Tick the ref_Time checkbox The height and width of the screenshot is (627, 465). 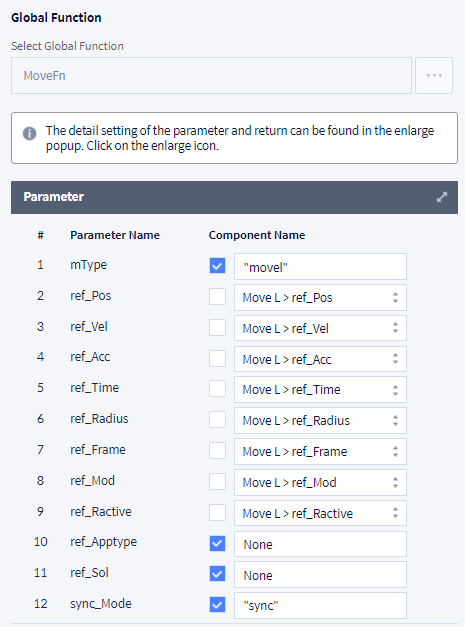(x=218, y=389)
